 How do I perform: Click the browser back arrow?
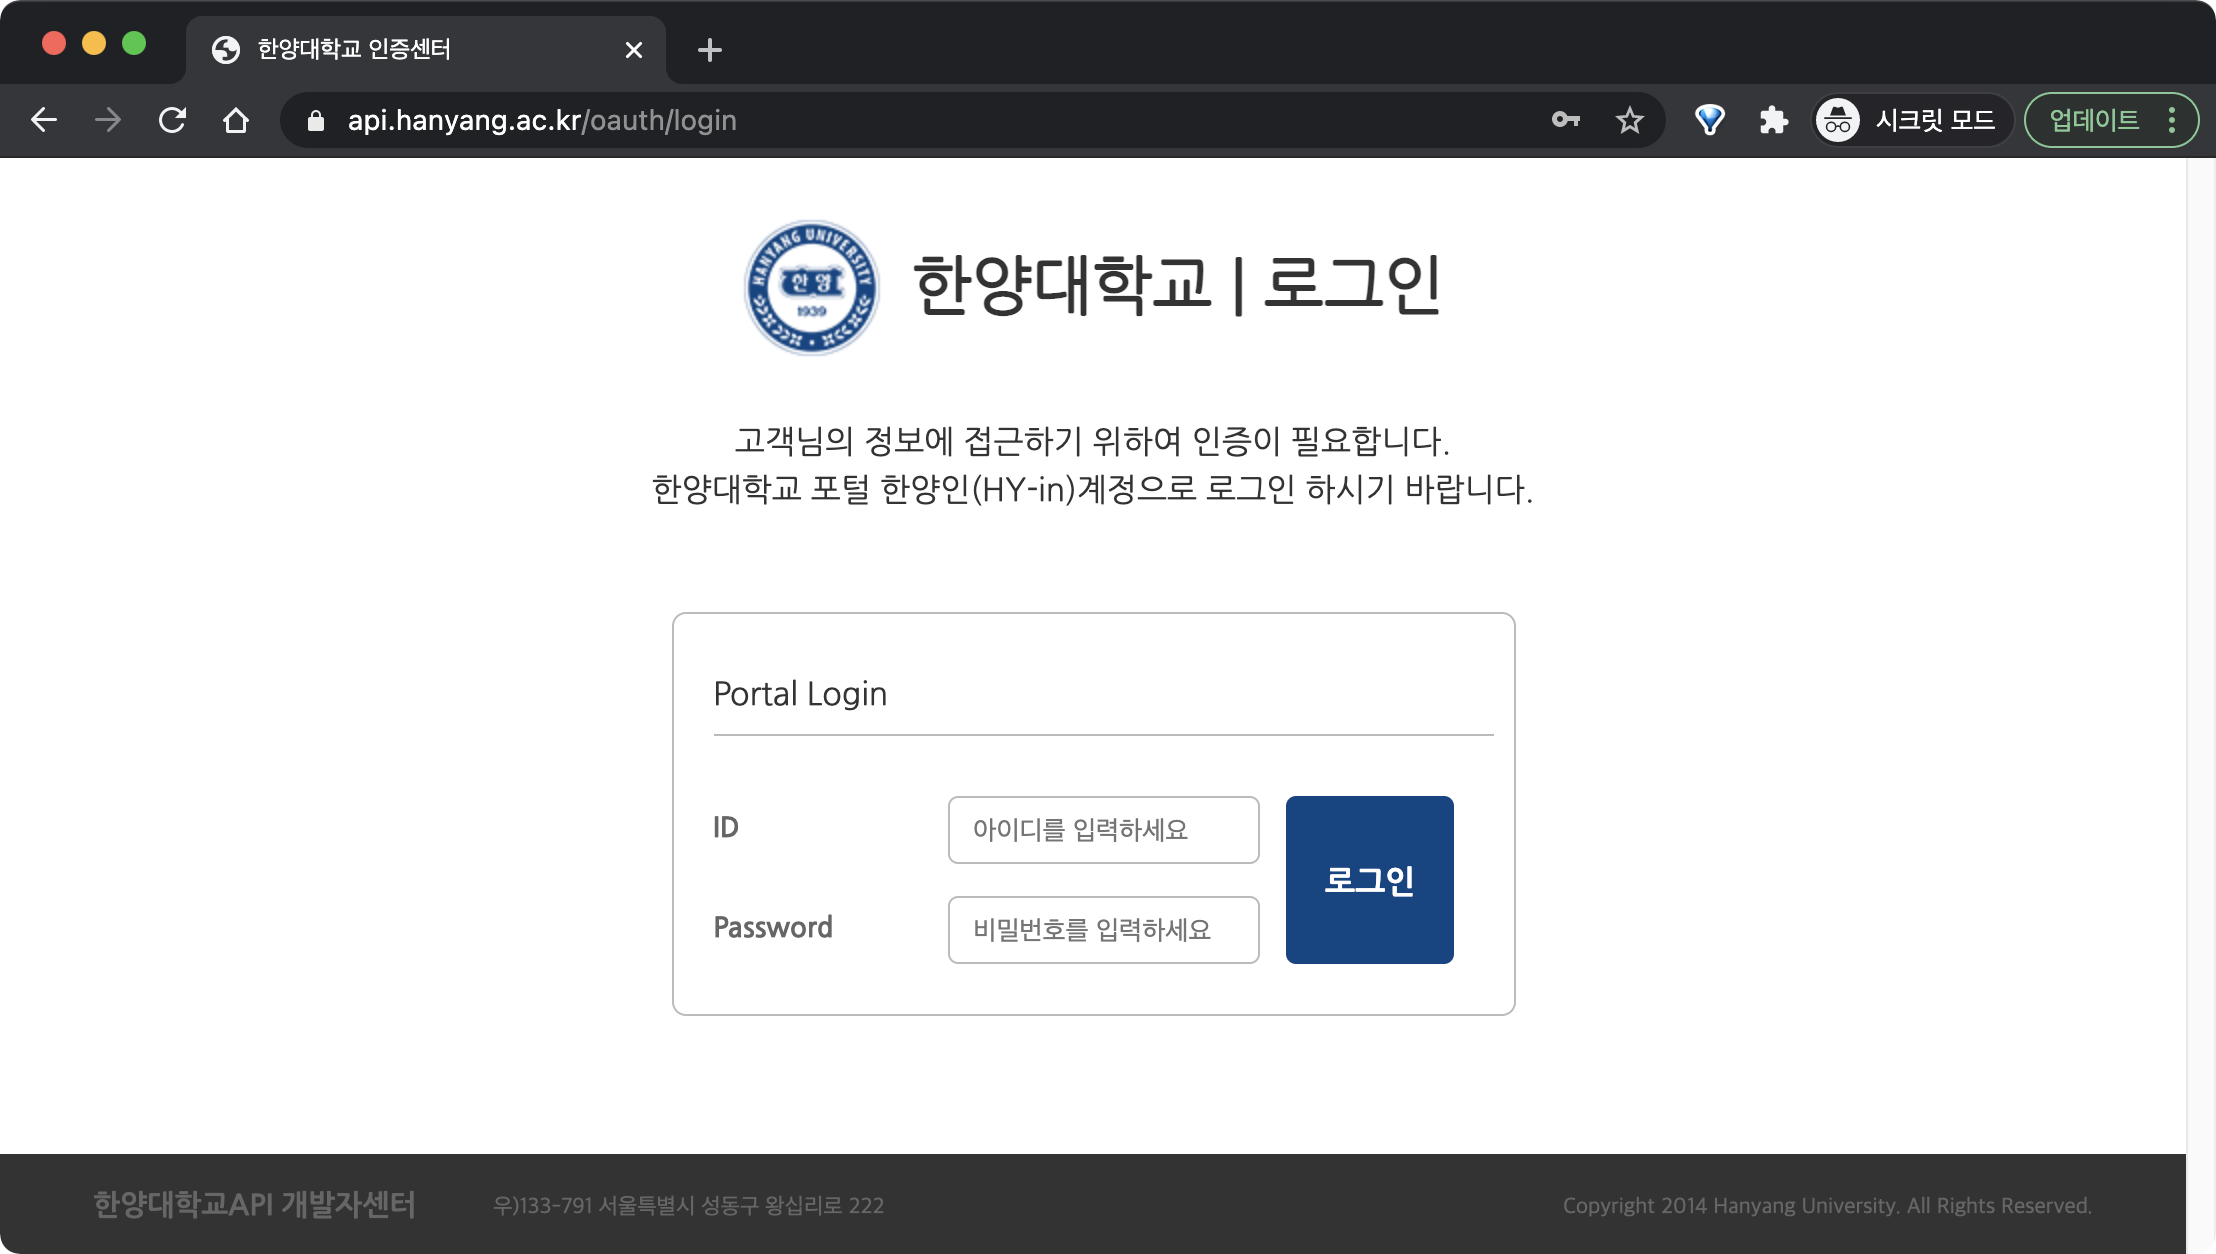[44, 120]
